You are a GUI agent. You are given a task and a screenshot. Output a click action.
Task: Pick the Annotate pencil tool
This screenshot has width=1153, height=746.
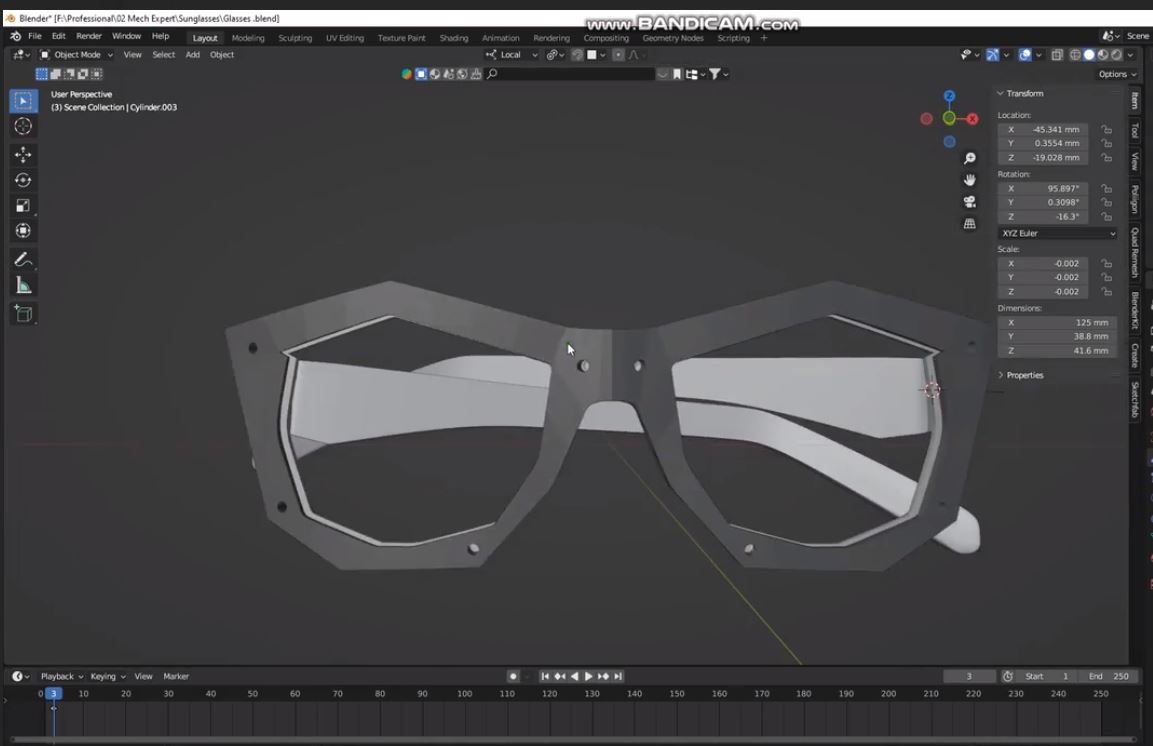[23, 259]
